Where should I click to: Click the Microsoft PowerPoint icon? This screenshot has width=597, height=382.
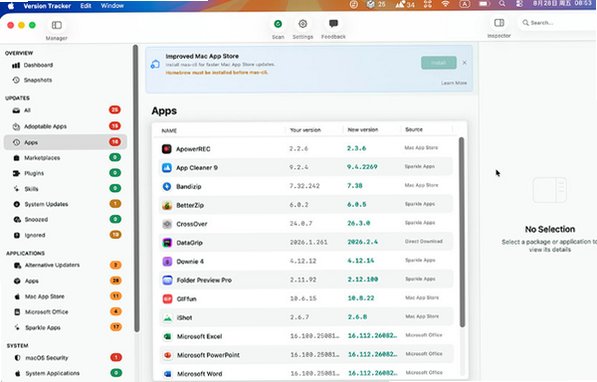[x=167, y=355]
